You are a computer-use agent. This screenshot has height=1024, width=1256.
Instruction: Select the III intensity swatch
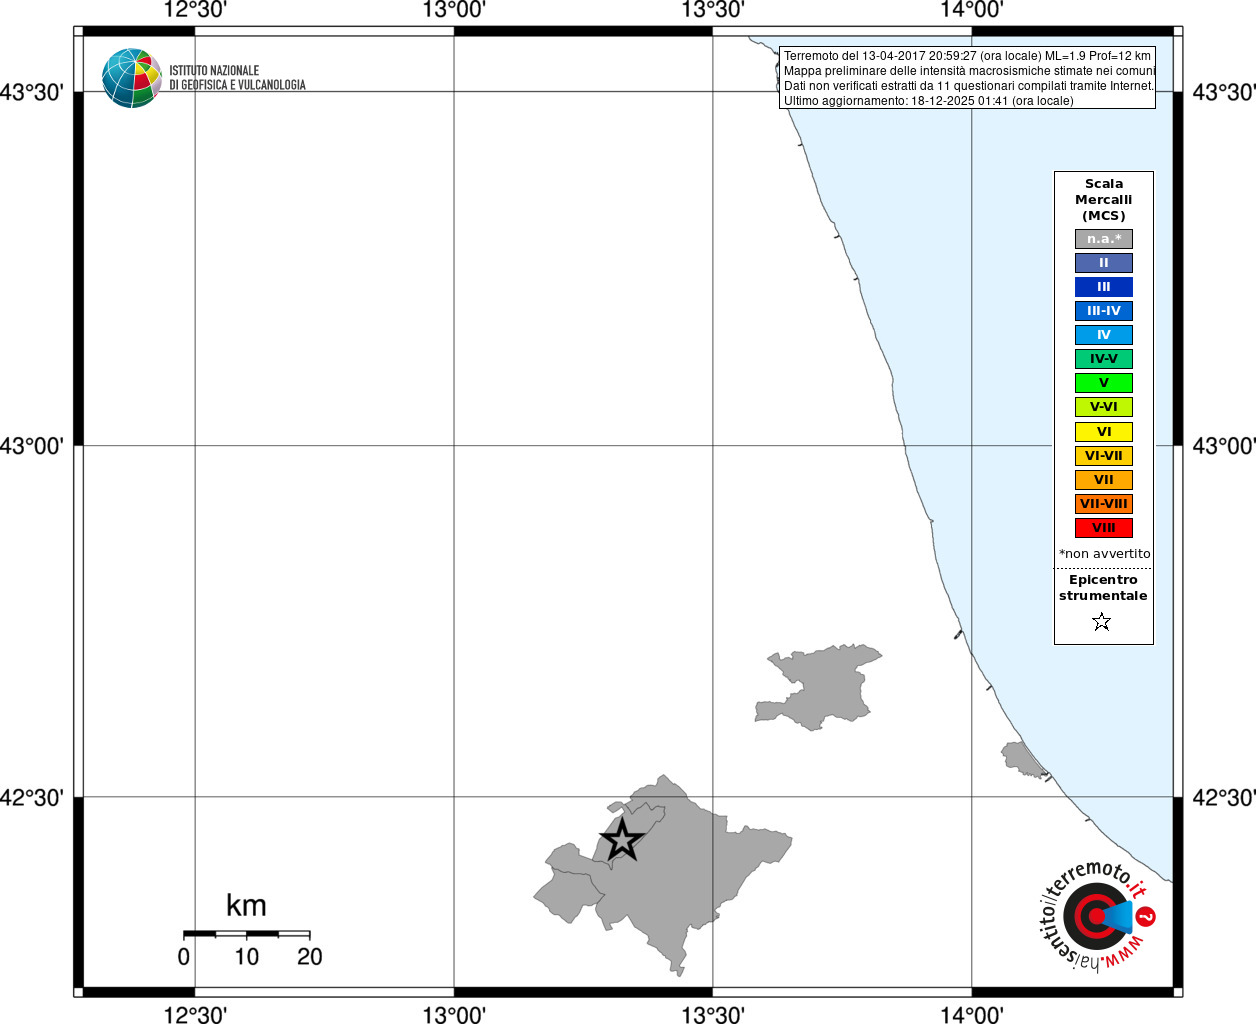pyautogui.click(x=1104, y=287)
